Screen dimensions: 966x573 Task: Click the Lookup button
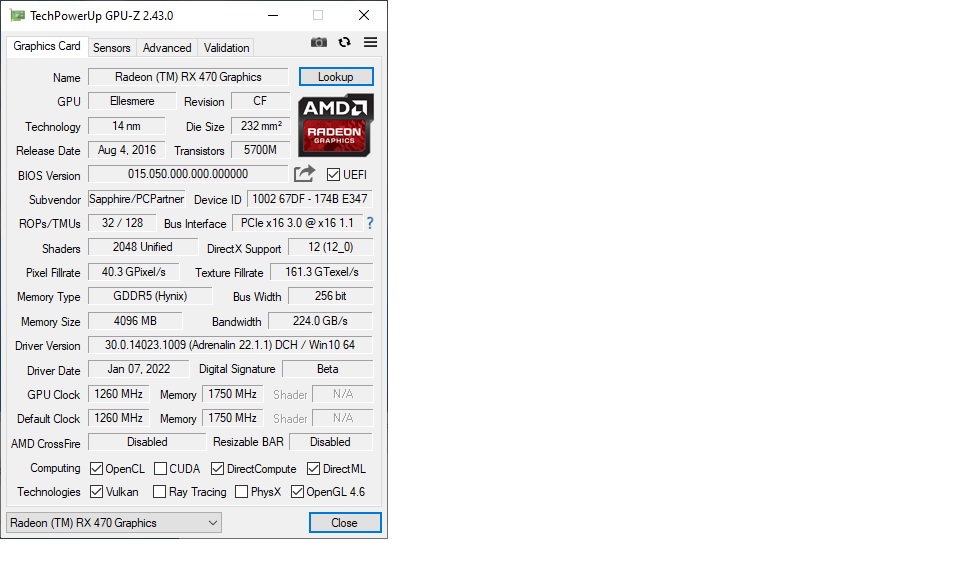point(336,76)
